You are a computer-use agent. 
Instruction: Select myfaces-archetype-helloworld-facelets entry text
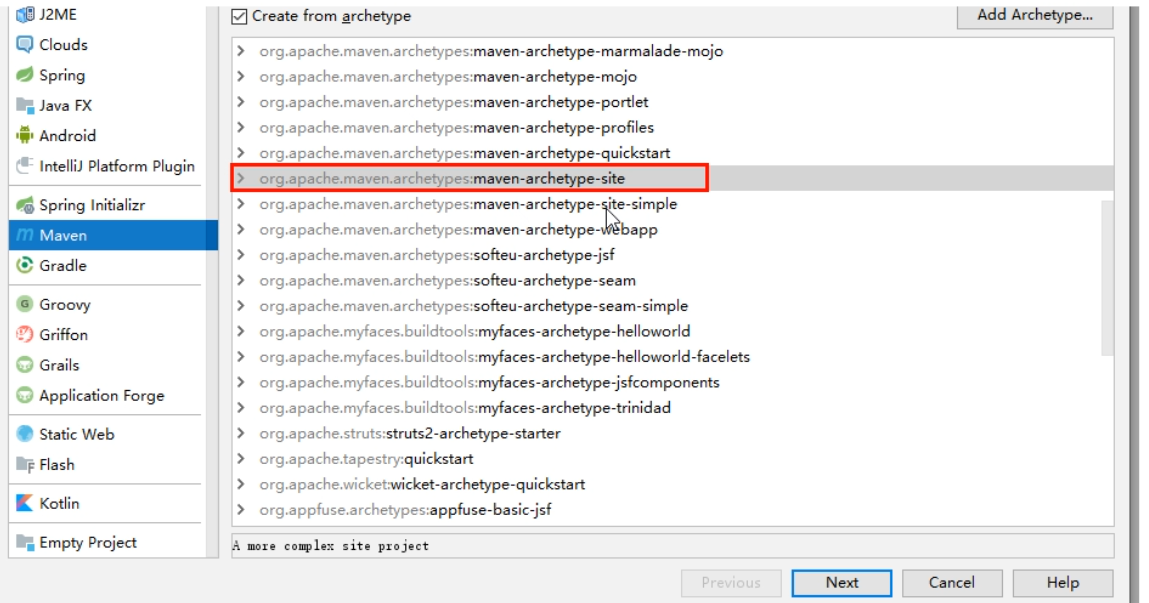point(504,357)
